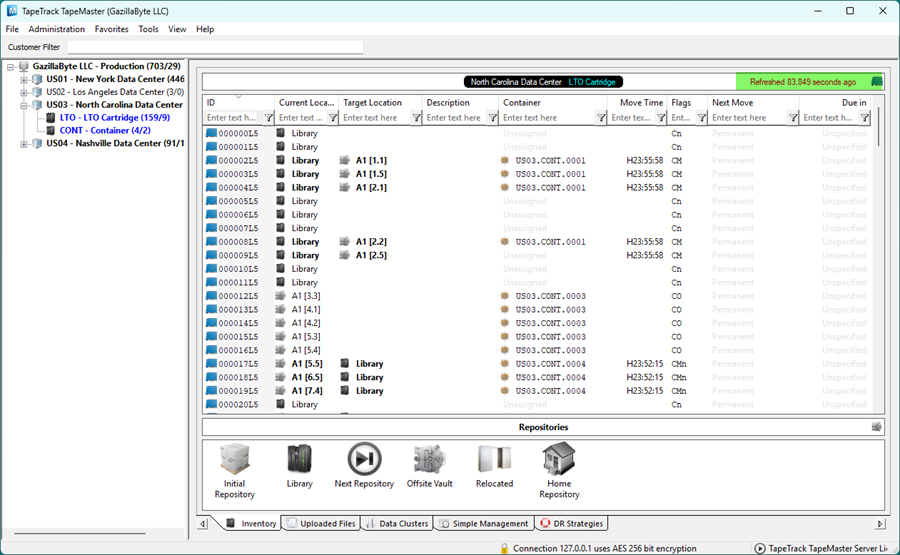Click the container icon in row 000002L5
Screen dimensions: 900x555
[x=505, y=160]
